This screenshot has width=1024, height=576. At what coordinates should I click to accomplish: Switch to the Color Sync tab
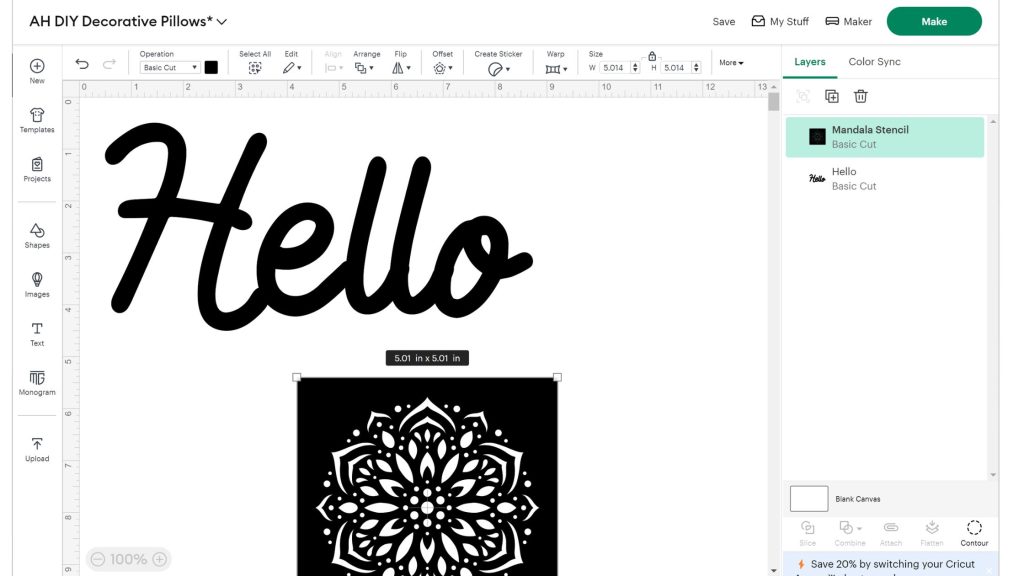[x=874, y=62]
